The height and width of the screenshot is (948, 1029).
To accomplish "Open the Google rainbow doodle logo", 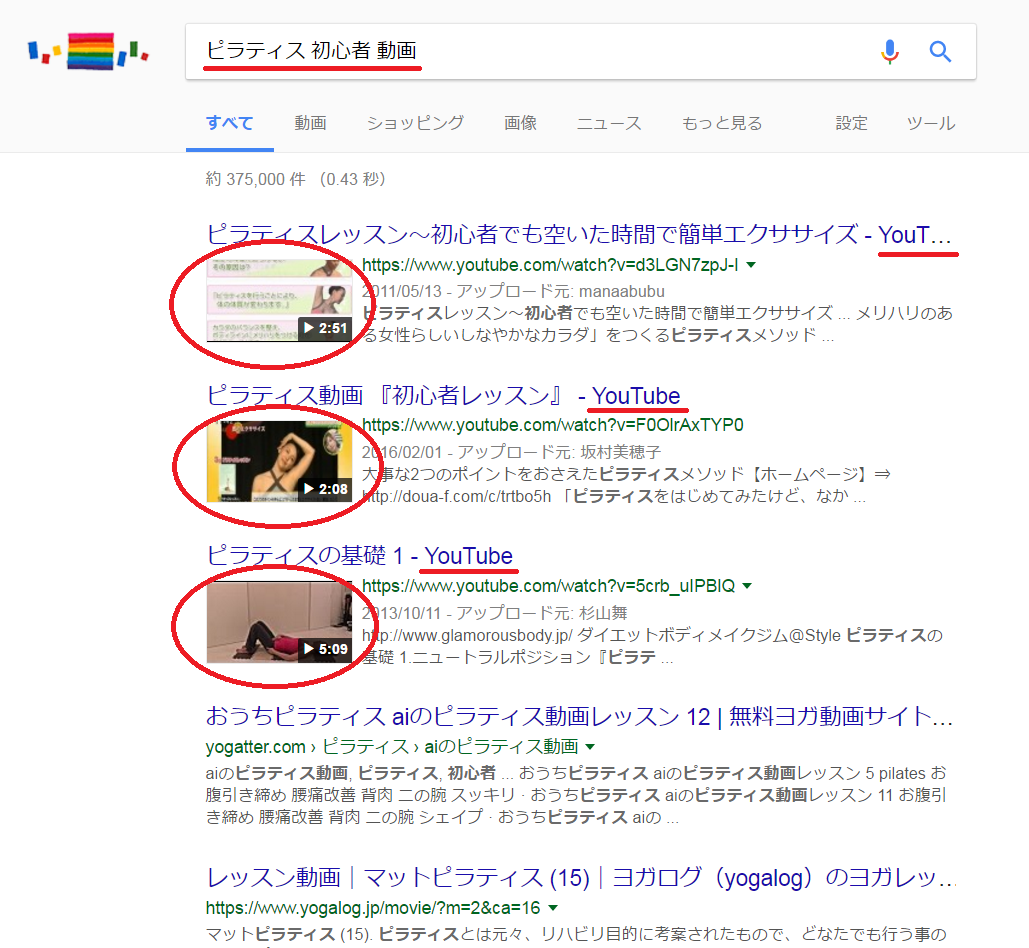I will coord(89,51).
